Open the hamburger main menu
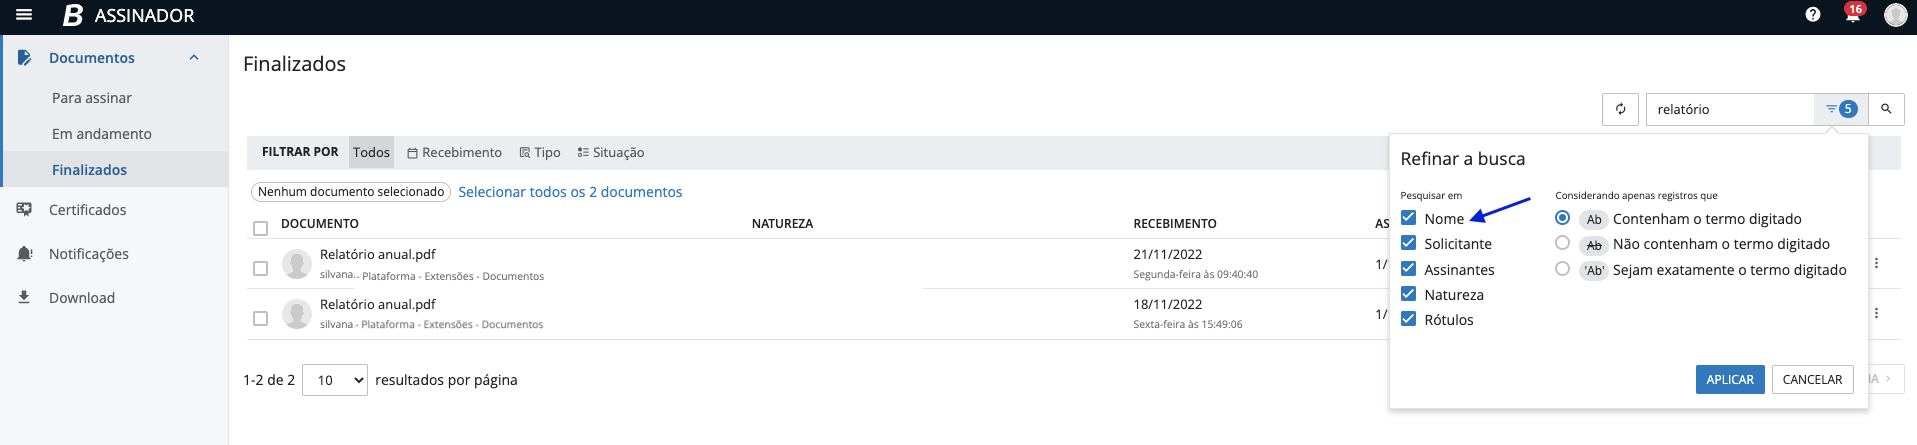 coord(24,15)
